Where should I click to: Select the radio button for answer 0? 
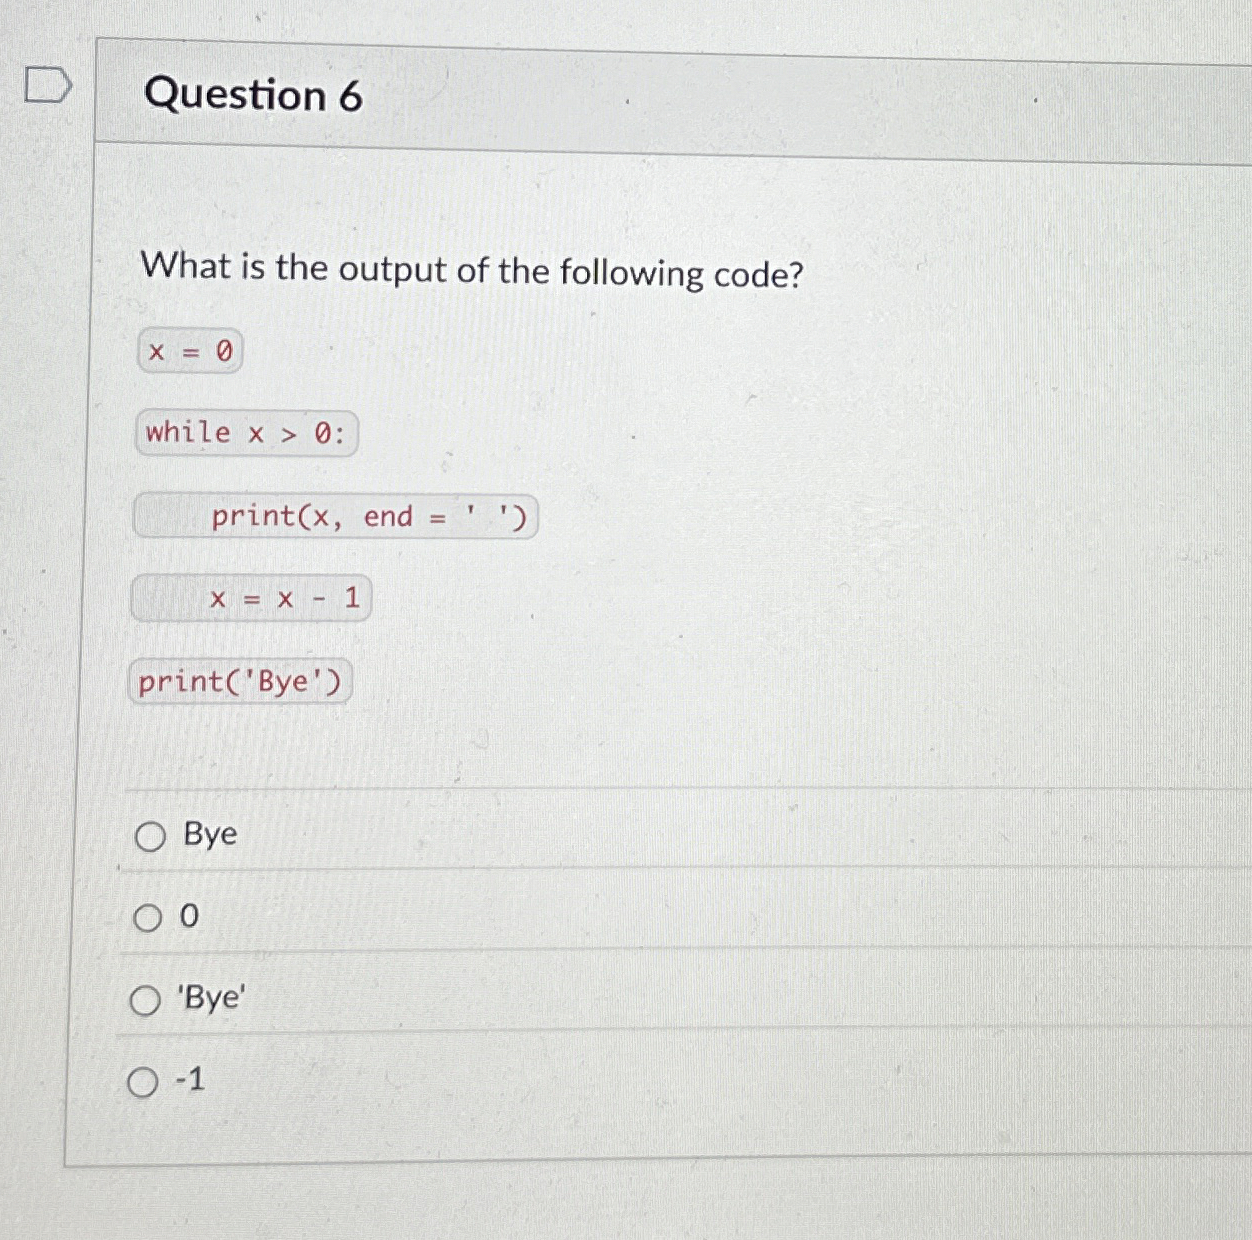(148, 918)
